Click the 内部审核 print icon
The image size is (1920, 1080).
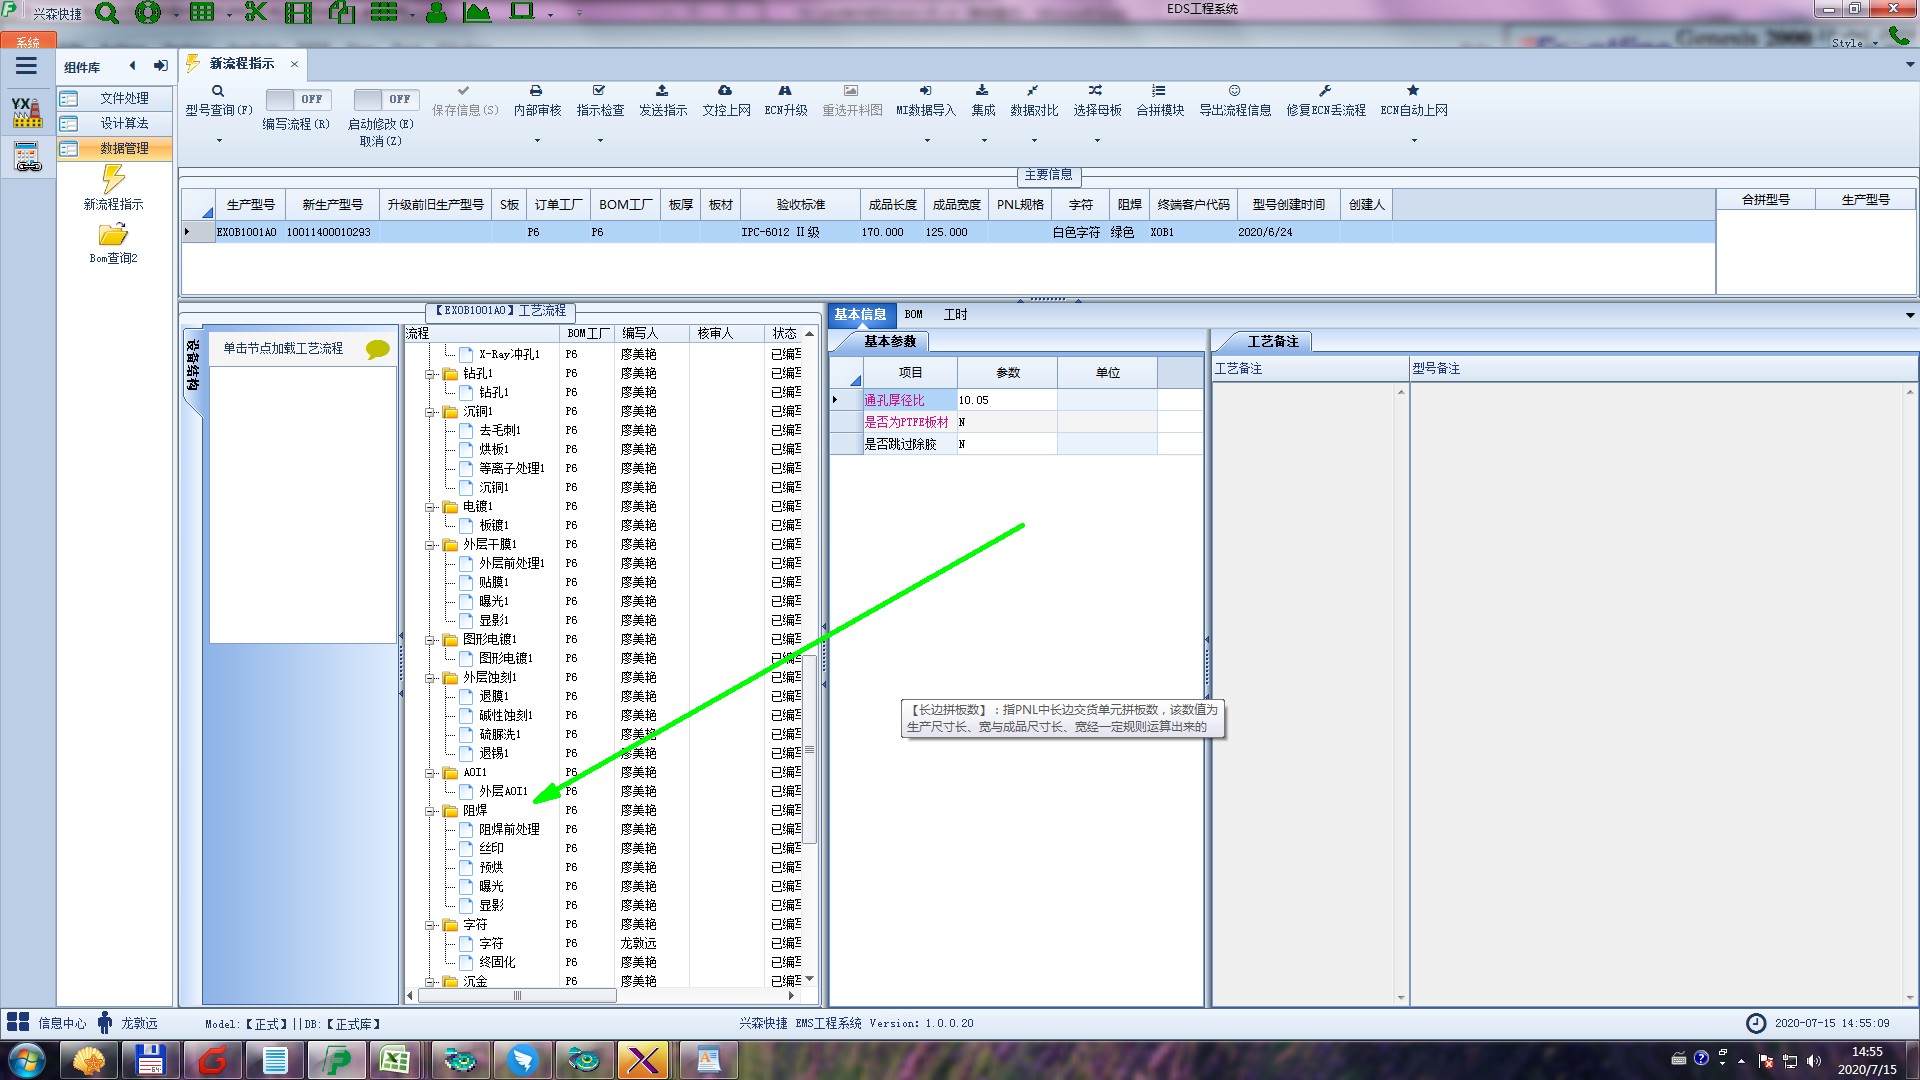[x=536, y=91]
